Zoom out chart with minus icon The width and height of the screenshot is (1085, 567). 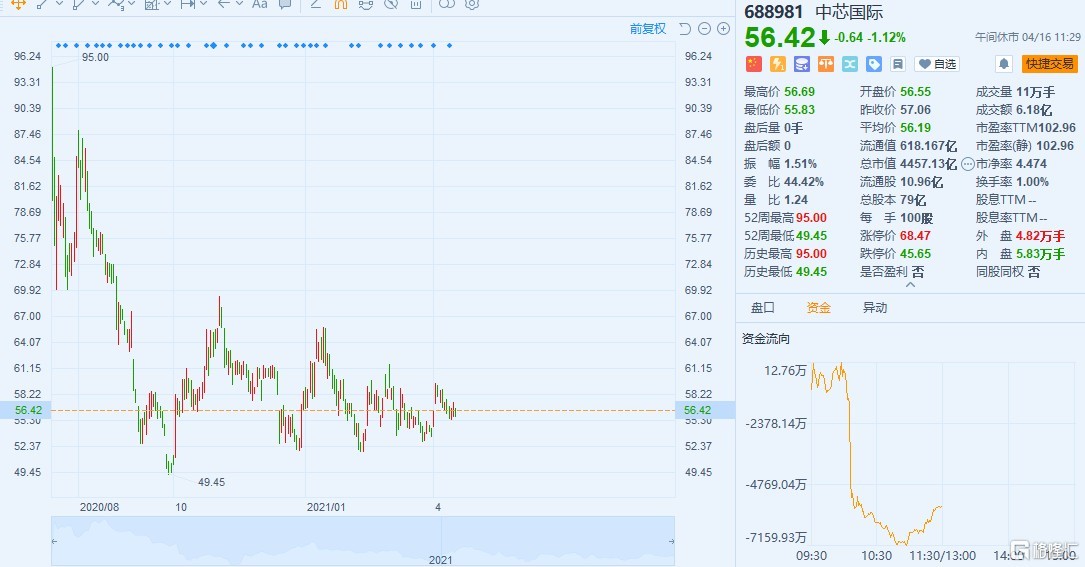click(705, 29)
